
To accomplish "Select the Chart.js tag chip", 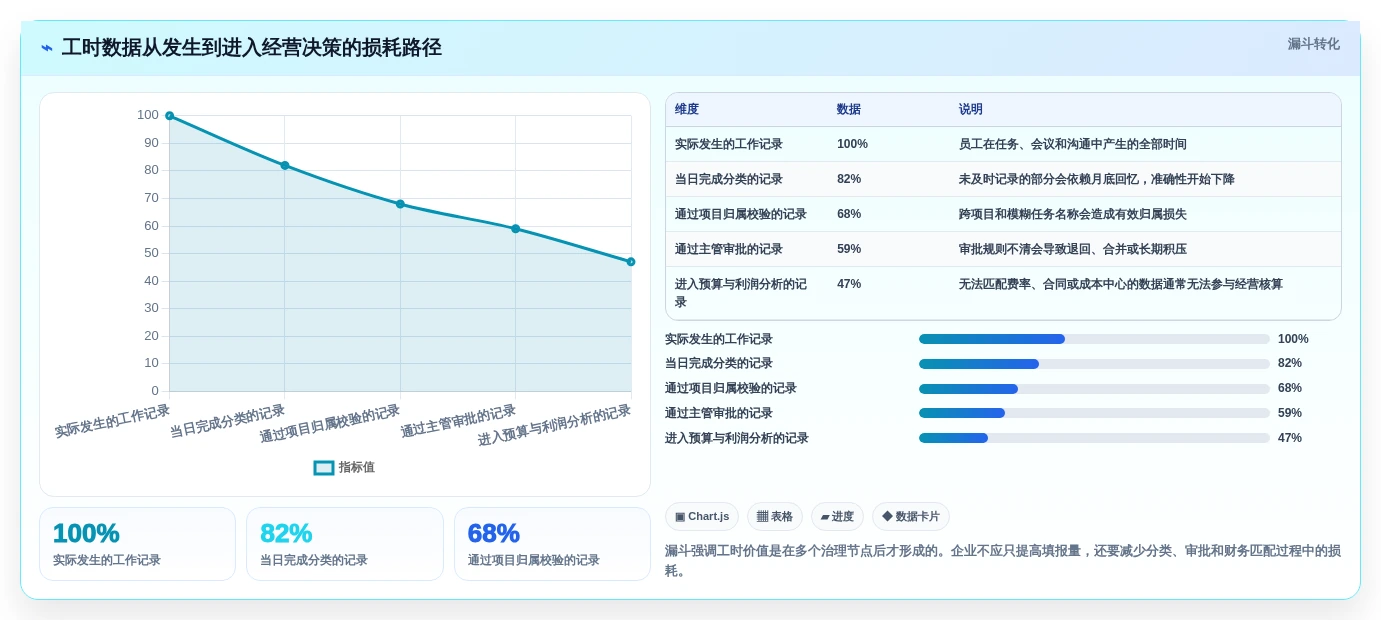I will (x=702, y=517).
